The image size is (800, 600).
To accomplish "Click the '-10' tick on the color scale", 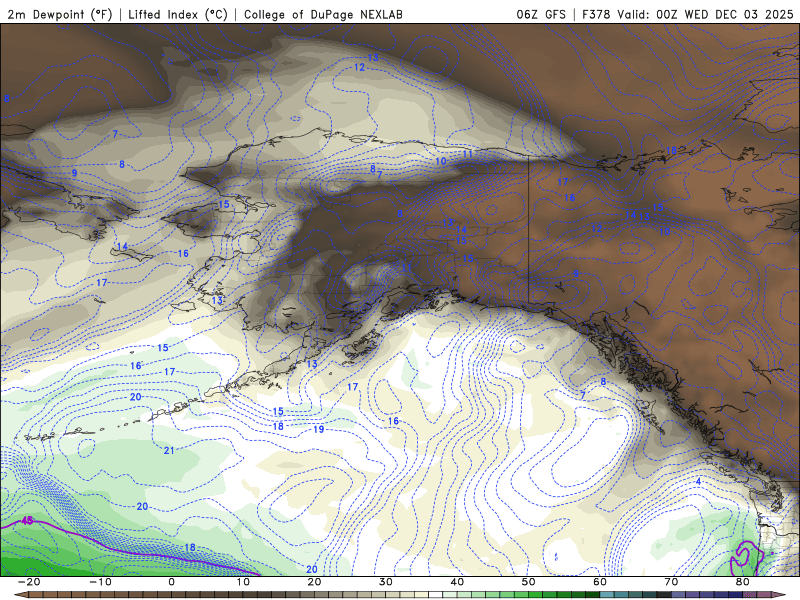I will tap(100, 582).
